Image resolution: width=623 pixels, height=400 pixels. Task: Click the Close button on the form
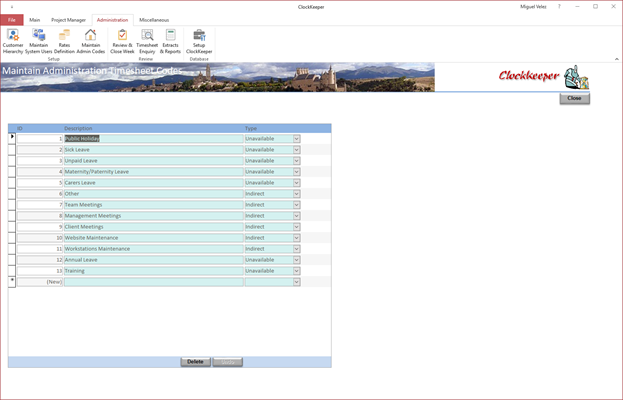coord(575,98)
